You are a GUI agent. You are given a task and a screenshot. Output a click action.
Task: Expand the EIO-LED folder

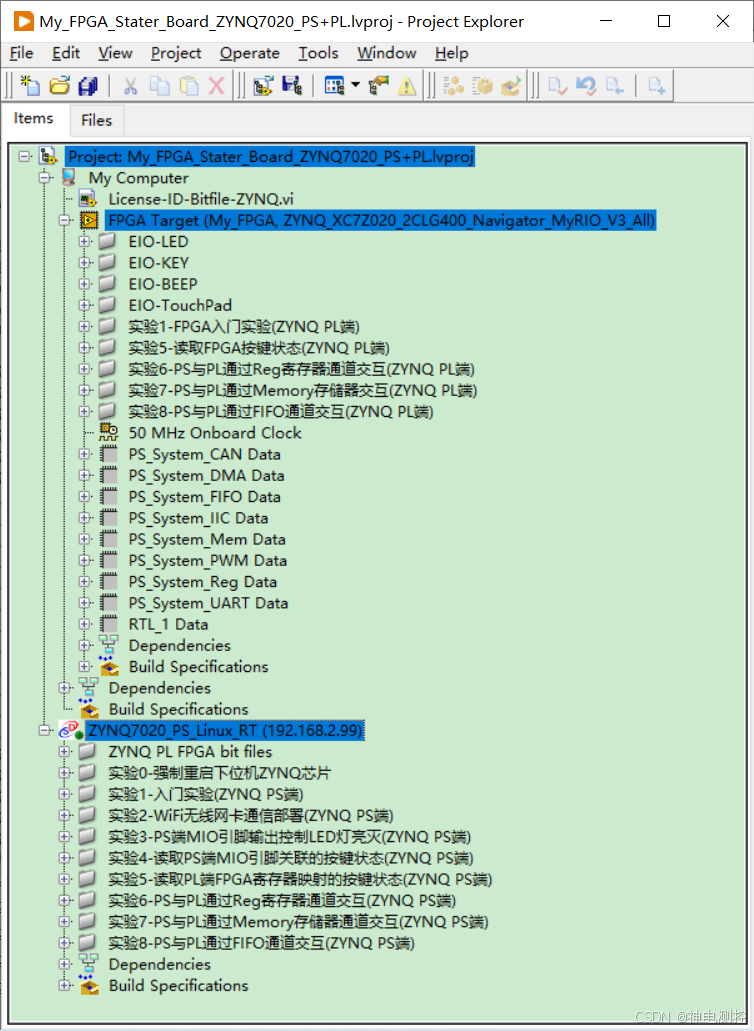point(84,241)
